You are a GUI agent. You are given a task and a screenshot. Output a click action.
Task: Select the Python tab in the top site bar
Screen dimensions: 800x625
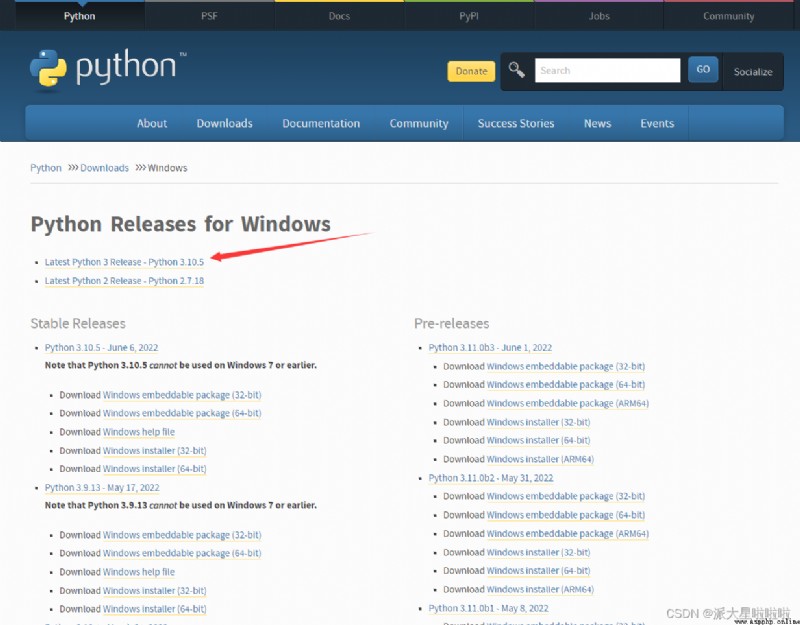[x=80, y=16]
